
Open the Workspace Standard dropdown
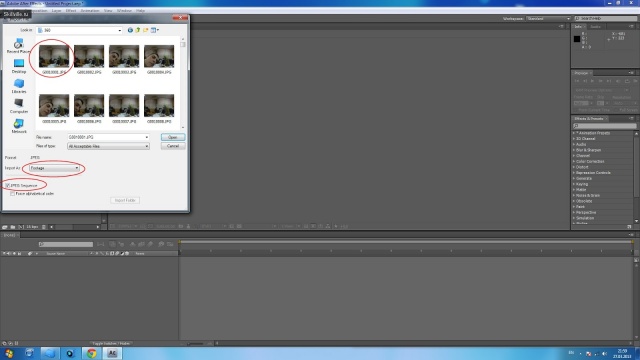click(x=548, y=19)
